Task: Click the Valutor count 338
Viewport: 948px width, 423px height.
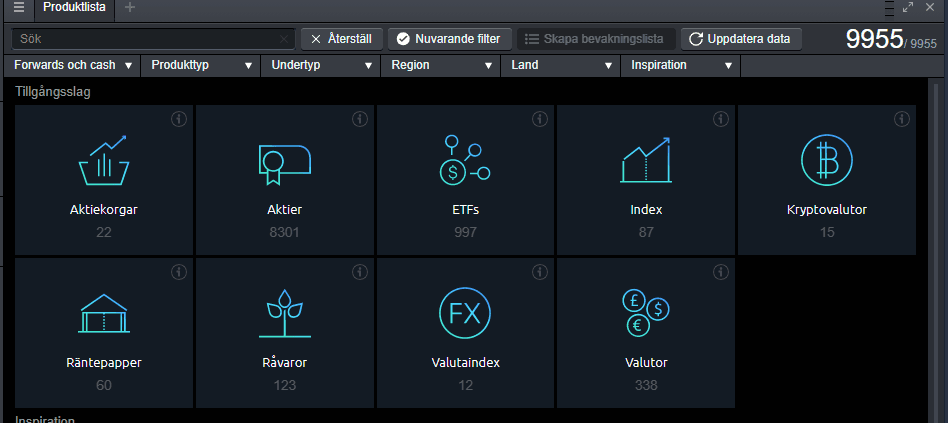Action: pos(646,385)
